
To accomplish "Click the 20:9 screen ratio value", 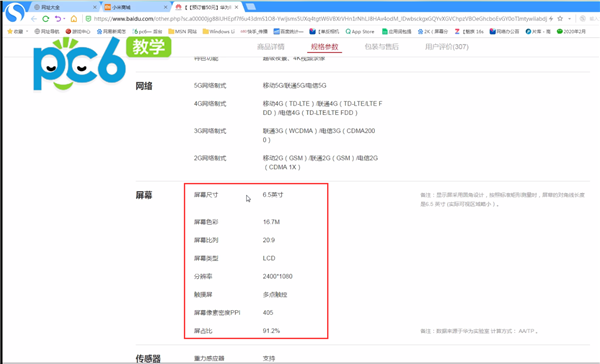I will point(269,240).
